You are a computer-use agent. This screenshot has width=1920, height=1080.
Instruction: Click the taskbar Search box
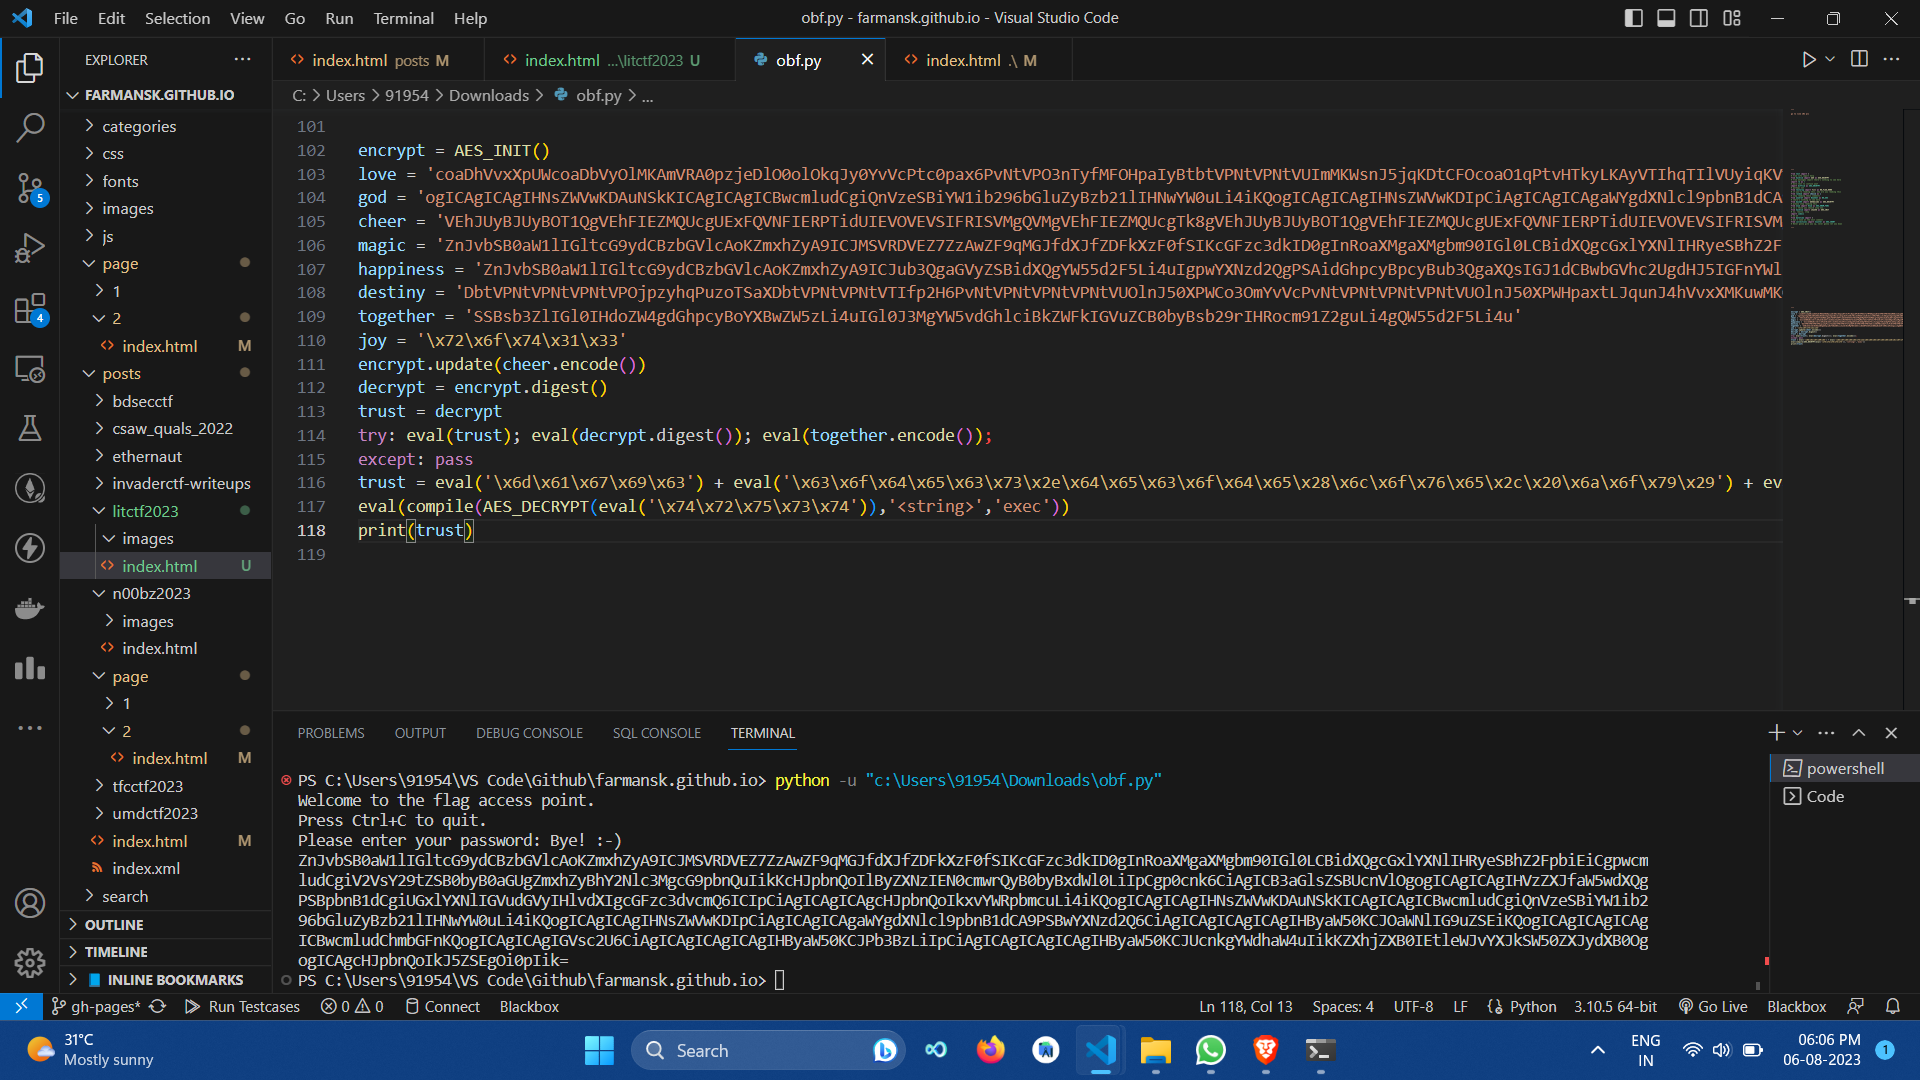768,1051
